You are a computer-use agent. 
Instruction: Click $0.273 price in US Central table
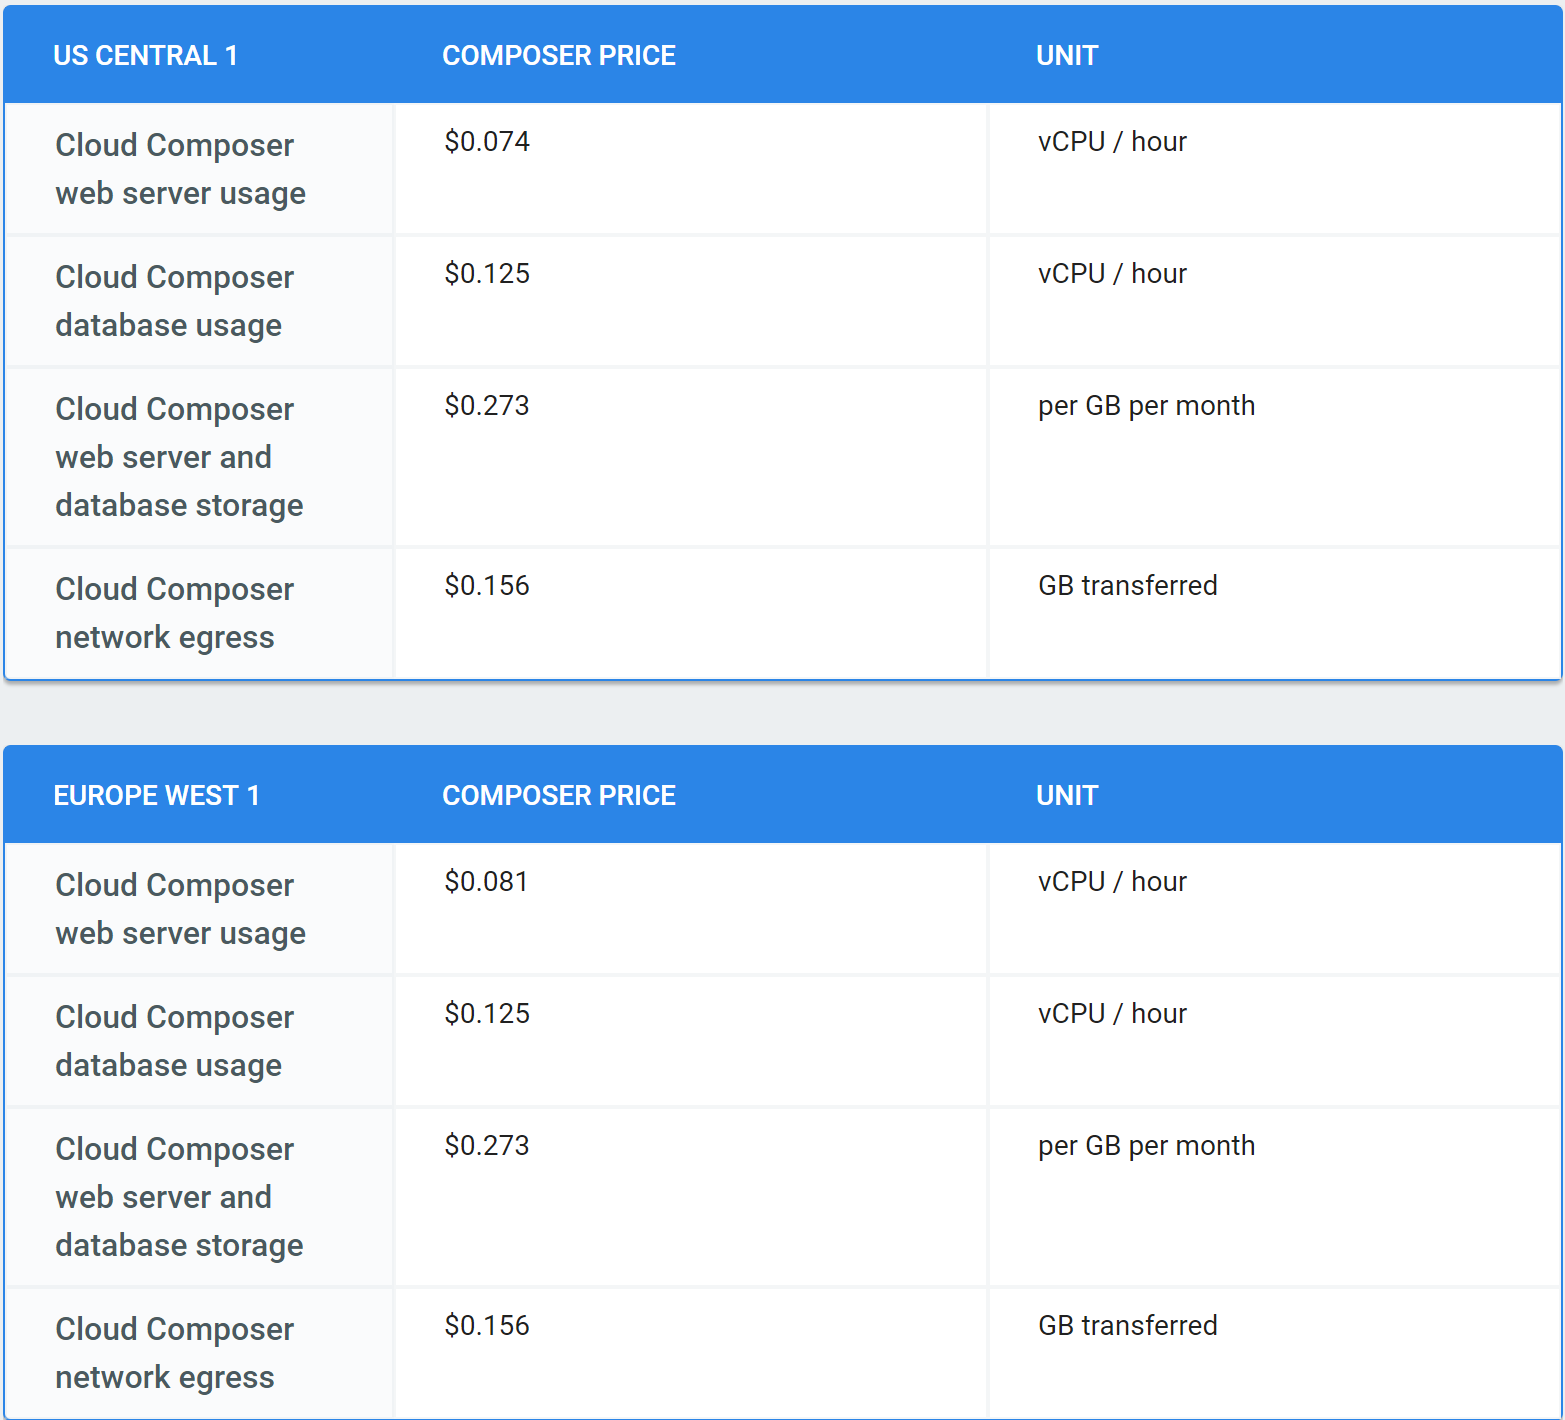(x=487, y=406)
